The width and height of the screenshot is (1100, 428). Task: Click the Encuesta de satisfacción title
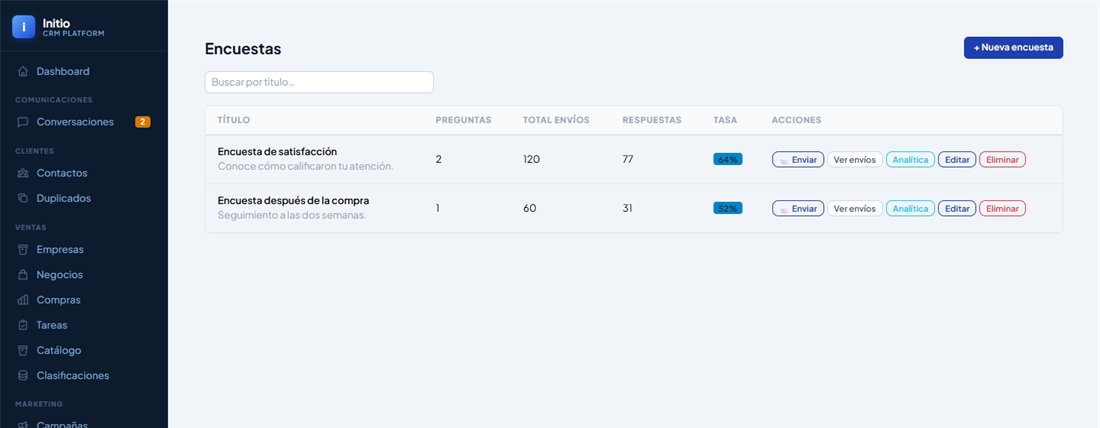277,152
